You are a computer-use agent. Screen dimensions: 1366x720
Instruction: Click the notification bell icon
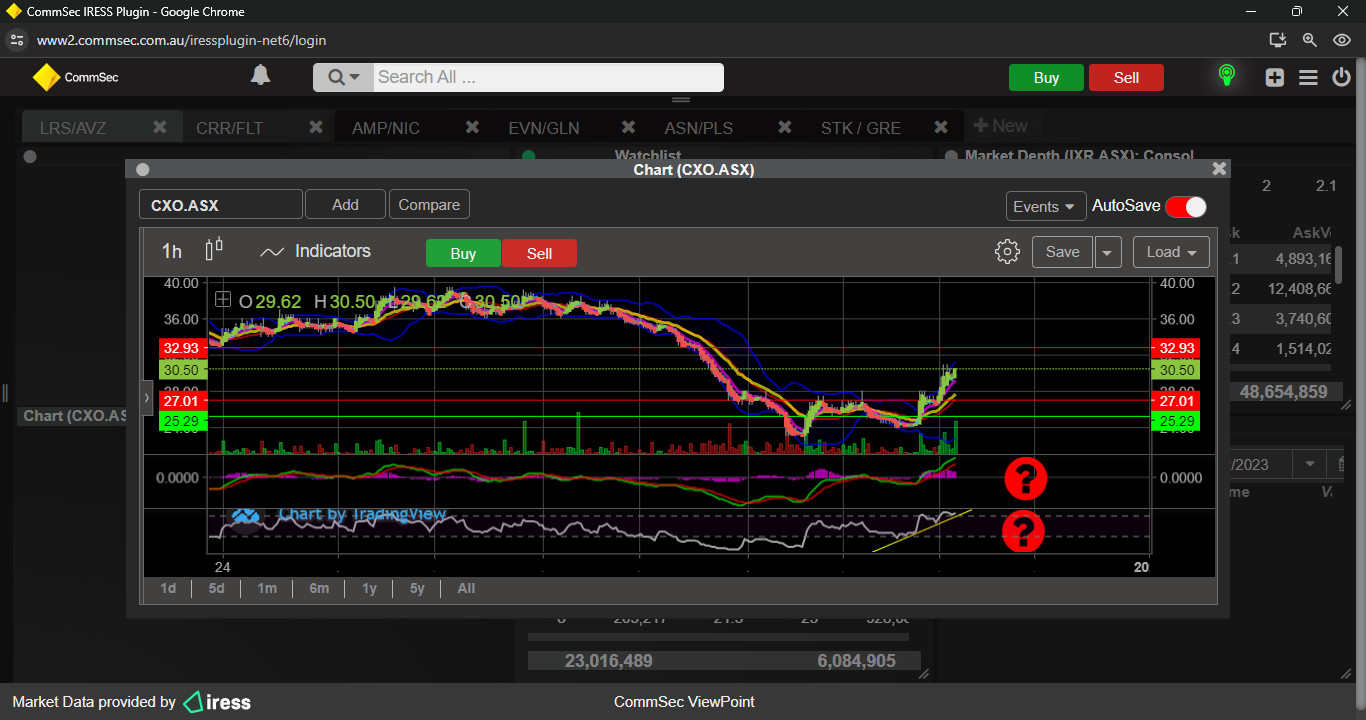(x=260, y=76)
